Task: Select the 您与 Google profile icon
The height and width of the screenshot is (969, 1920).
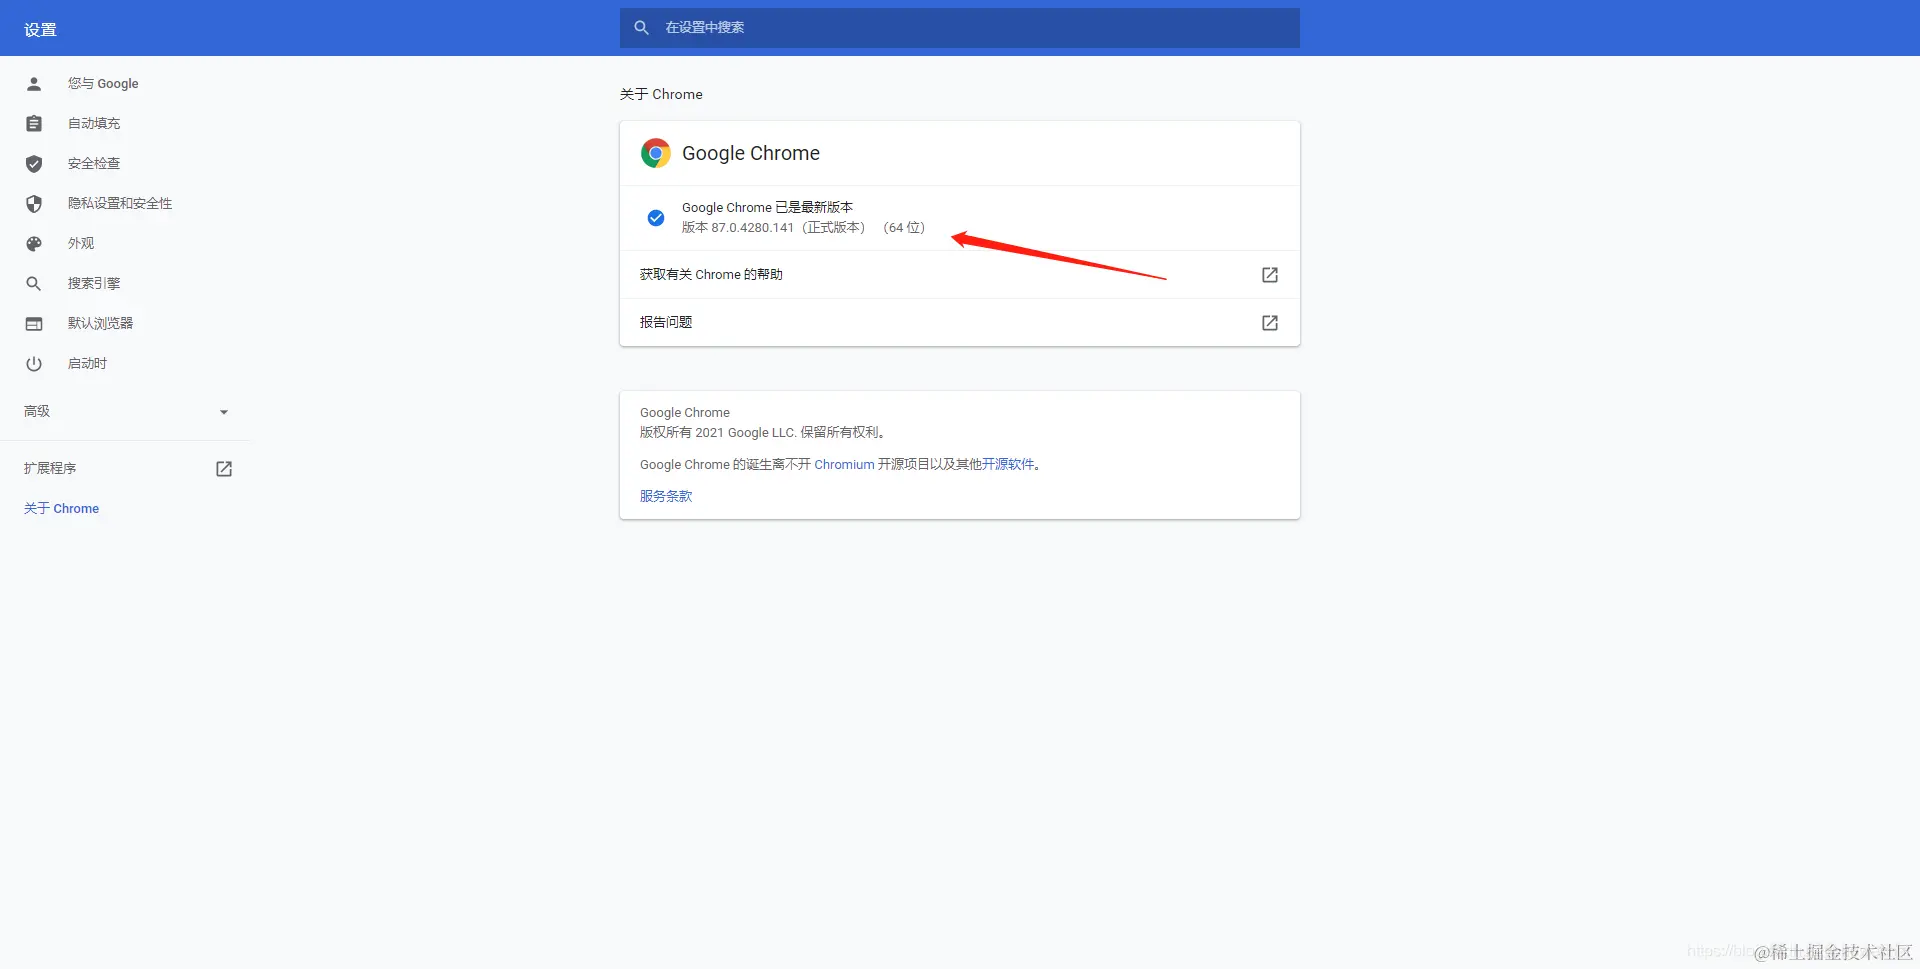Action: pyautogui.click(x=33, y=83)
